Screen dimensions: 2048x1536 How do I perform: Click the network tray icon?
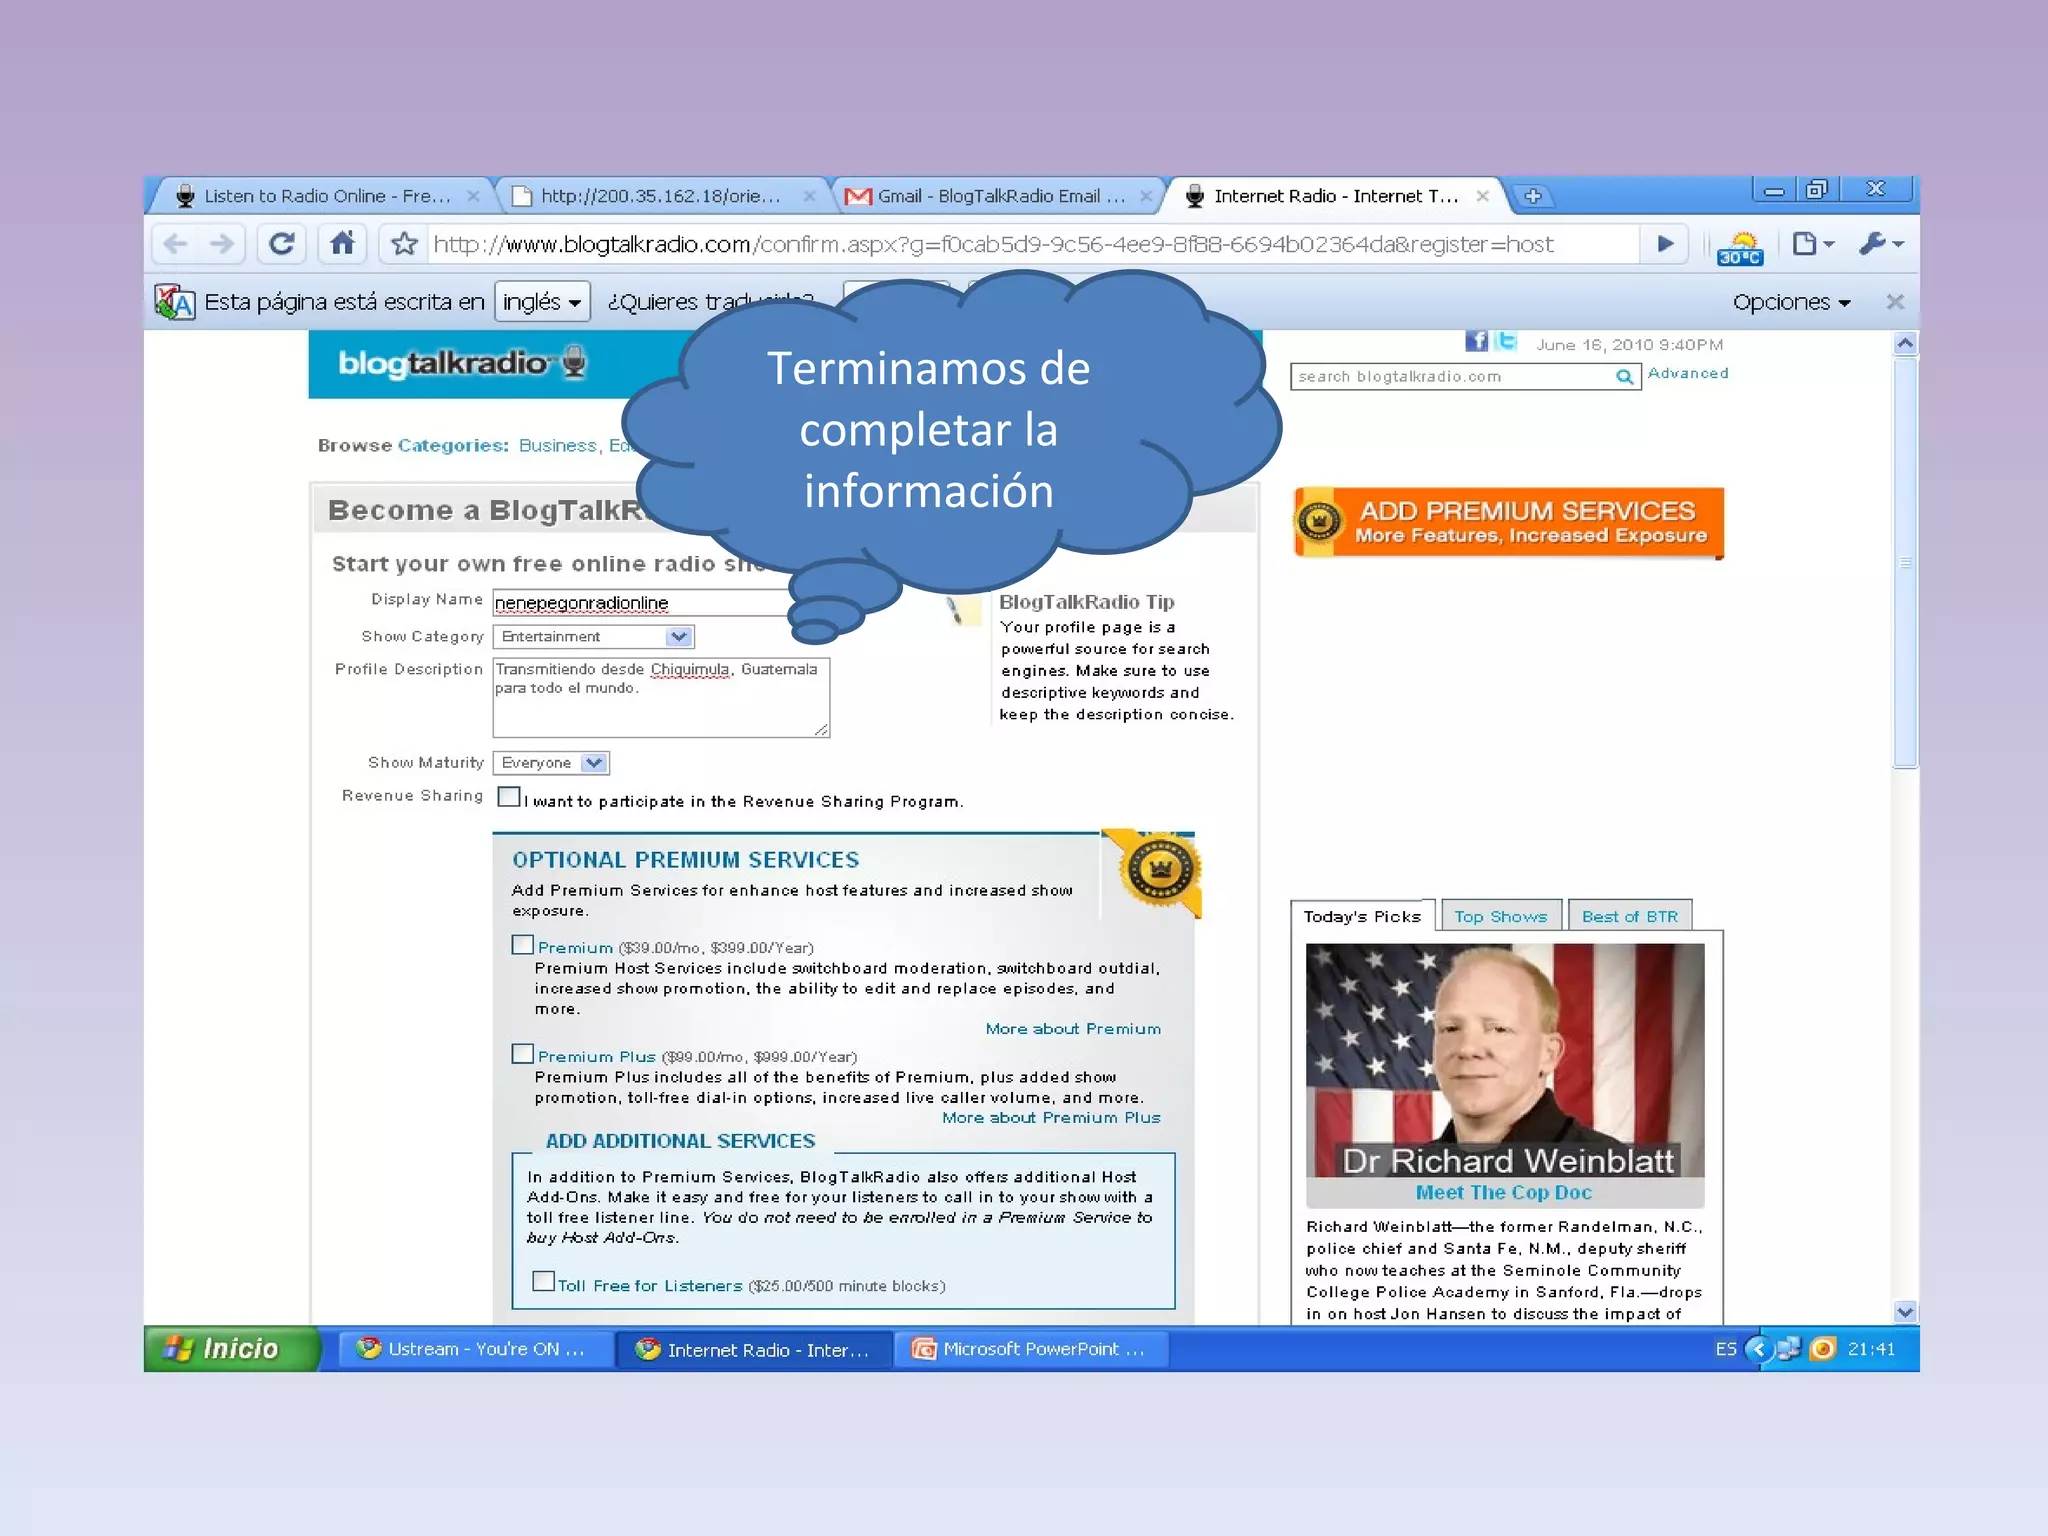(x=1789, y=1349)
